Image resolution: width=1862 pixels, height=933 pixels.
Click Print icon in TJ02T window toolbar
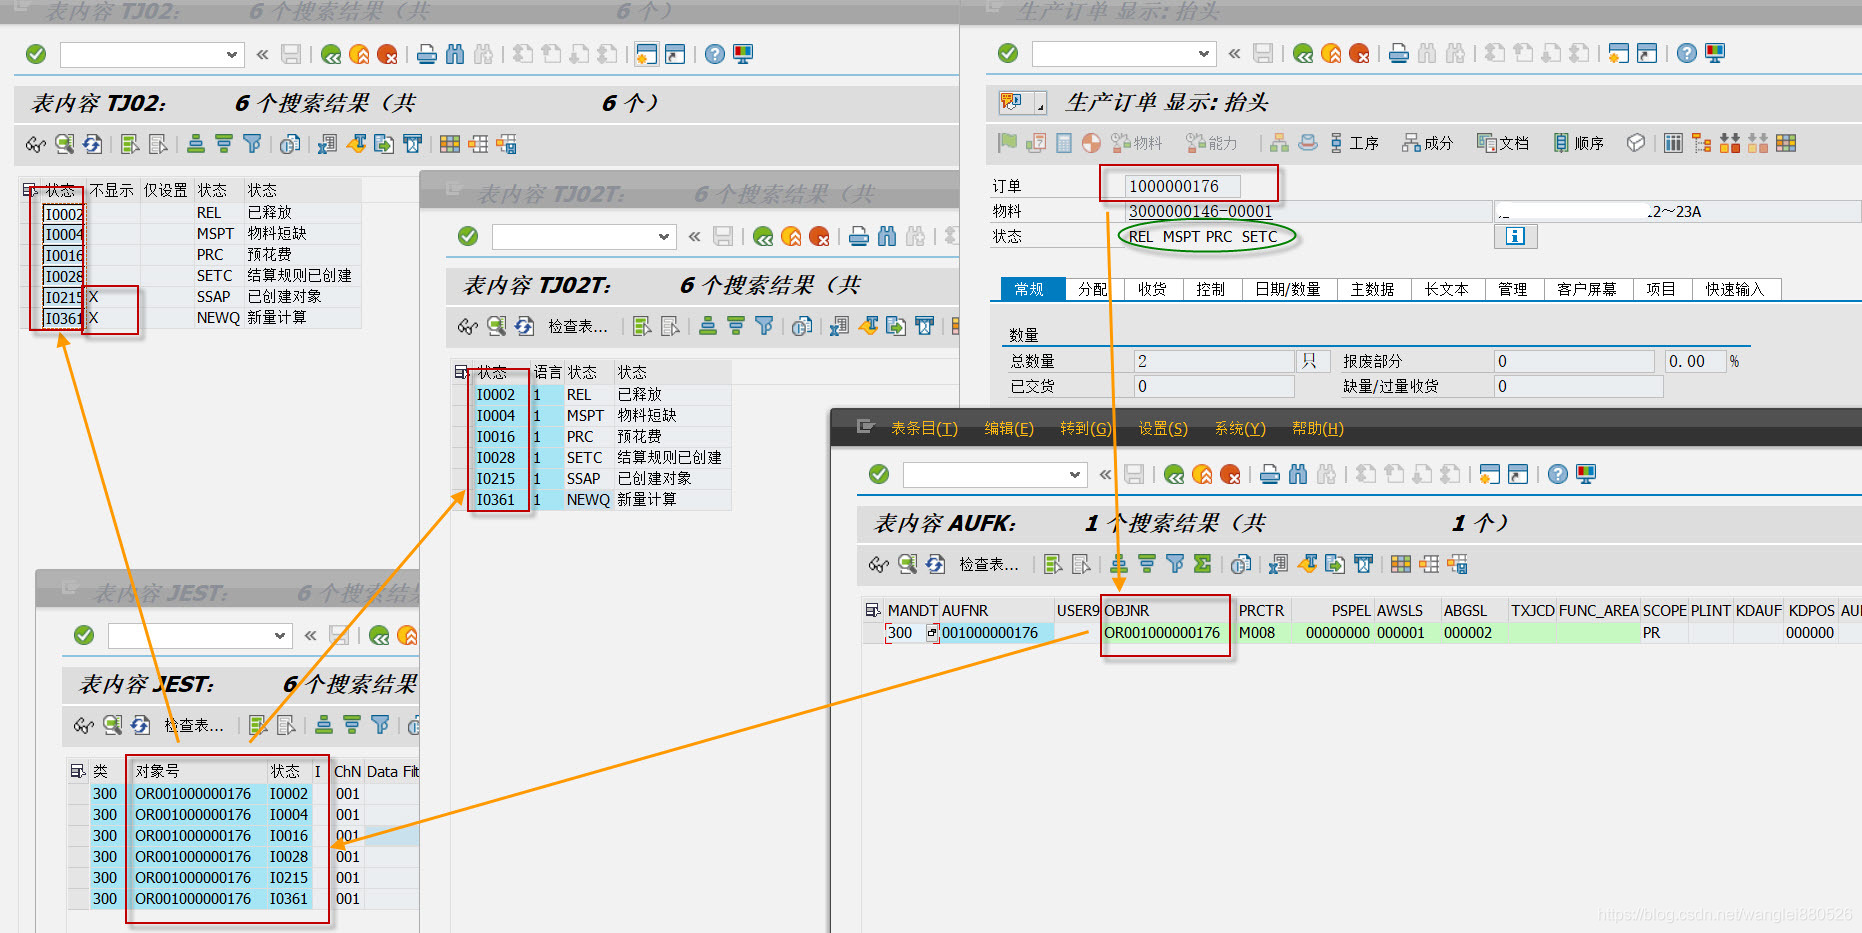pos(859,236)
